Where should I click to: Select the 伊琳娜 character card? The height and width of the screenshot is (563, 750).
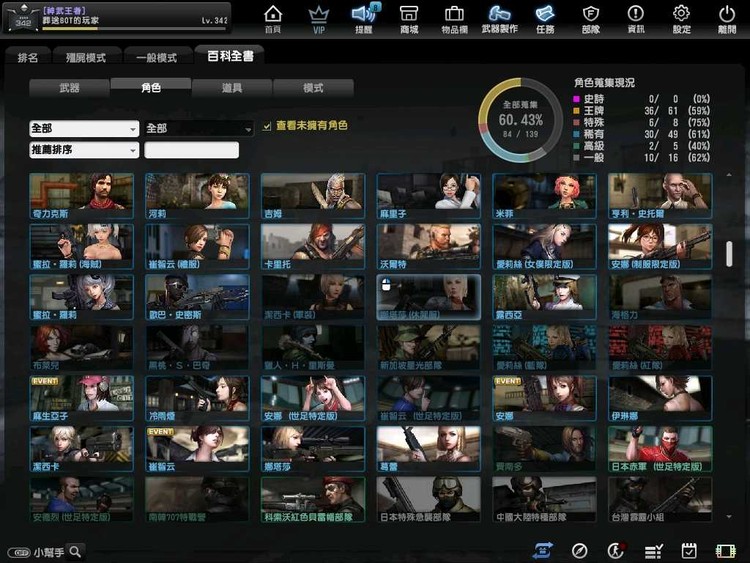(660, 398)
